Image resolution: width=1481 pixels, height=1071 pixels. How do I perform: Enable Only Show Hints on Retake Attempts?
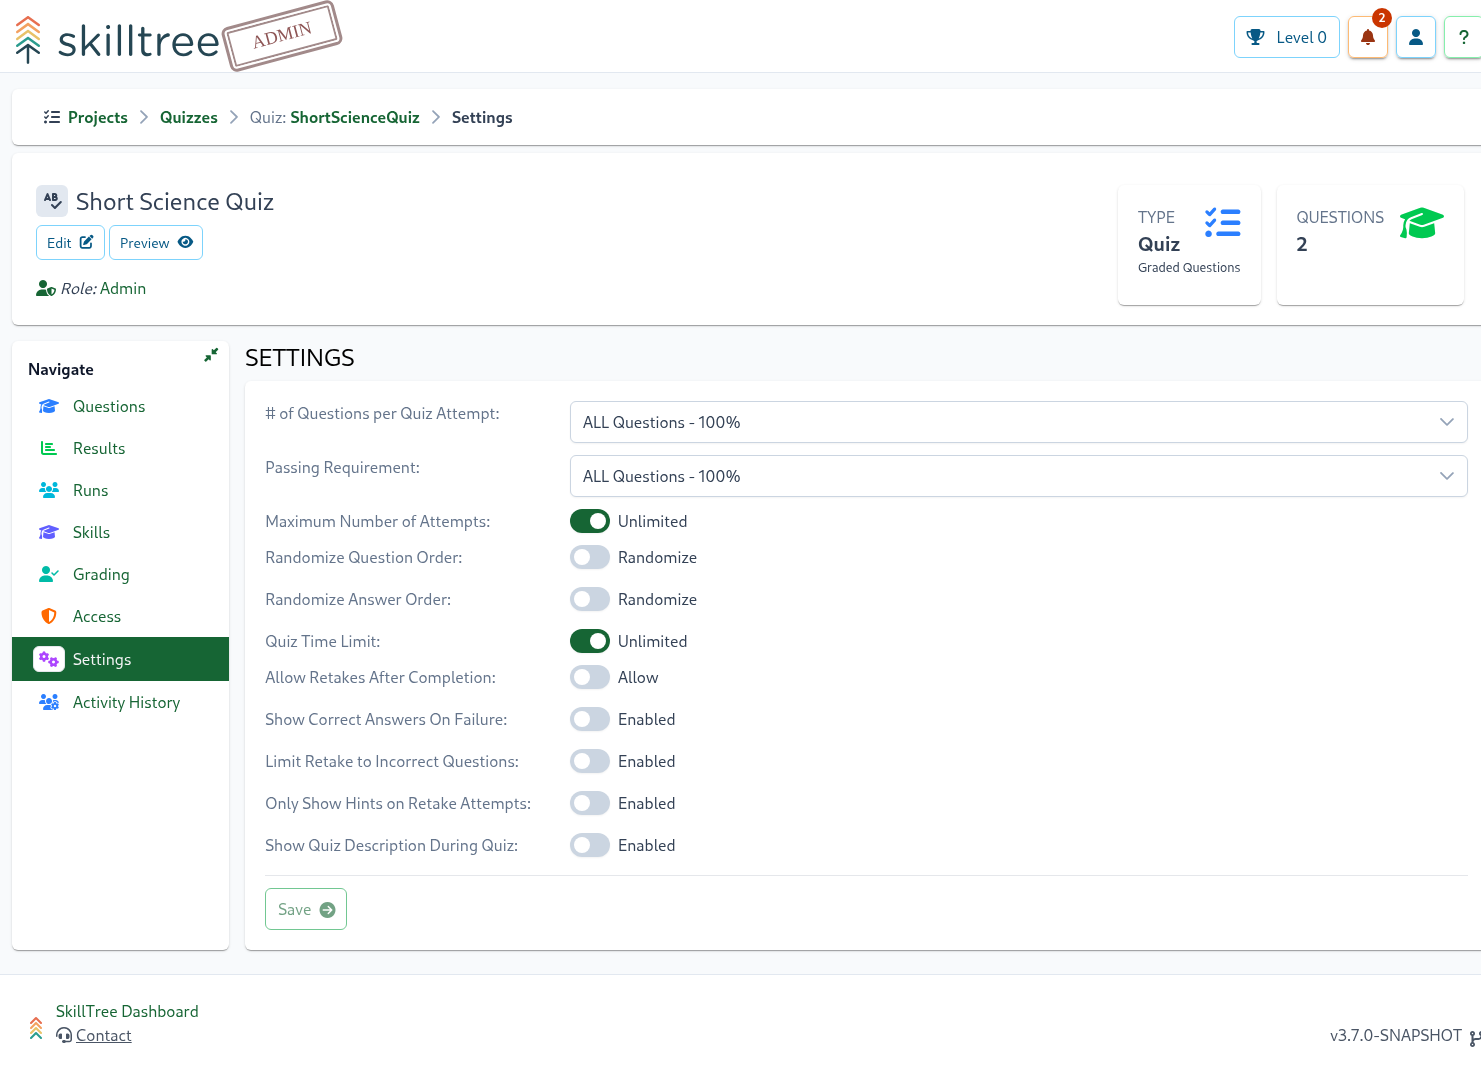tap(590, 803)
